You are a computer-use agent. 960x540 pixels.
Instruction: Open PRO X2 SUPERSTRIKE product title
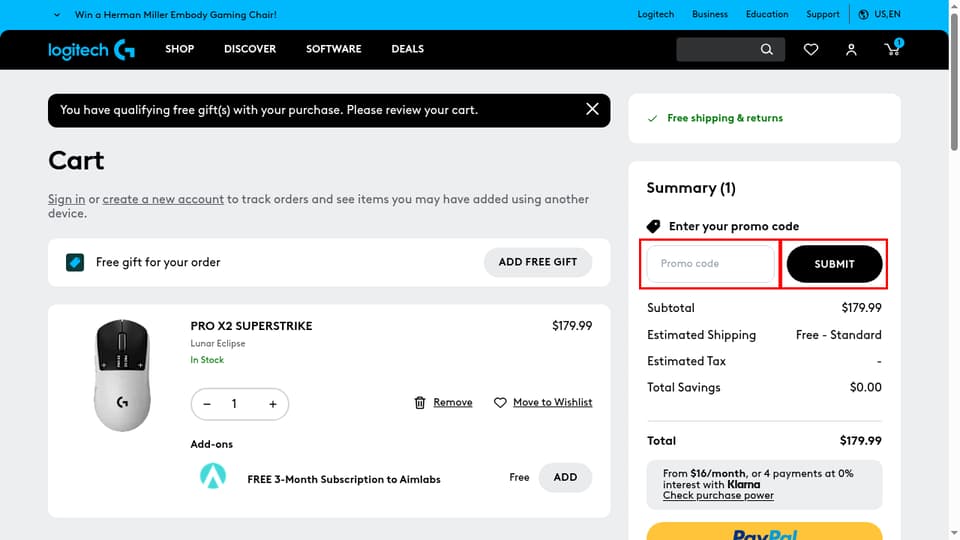point(251,326)
